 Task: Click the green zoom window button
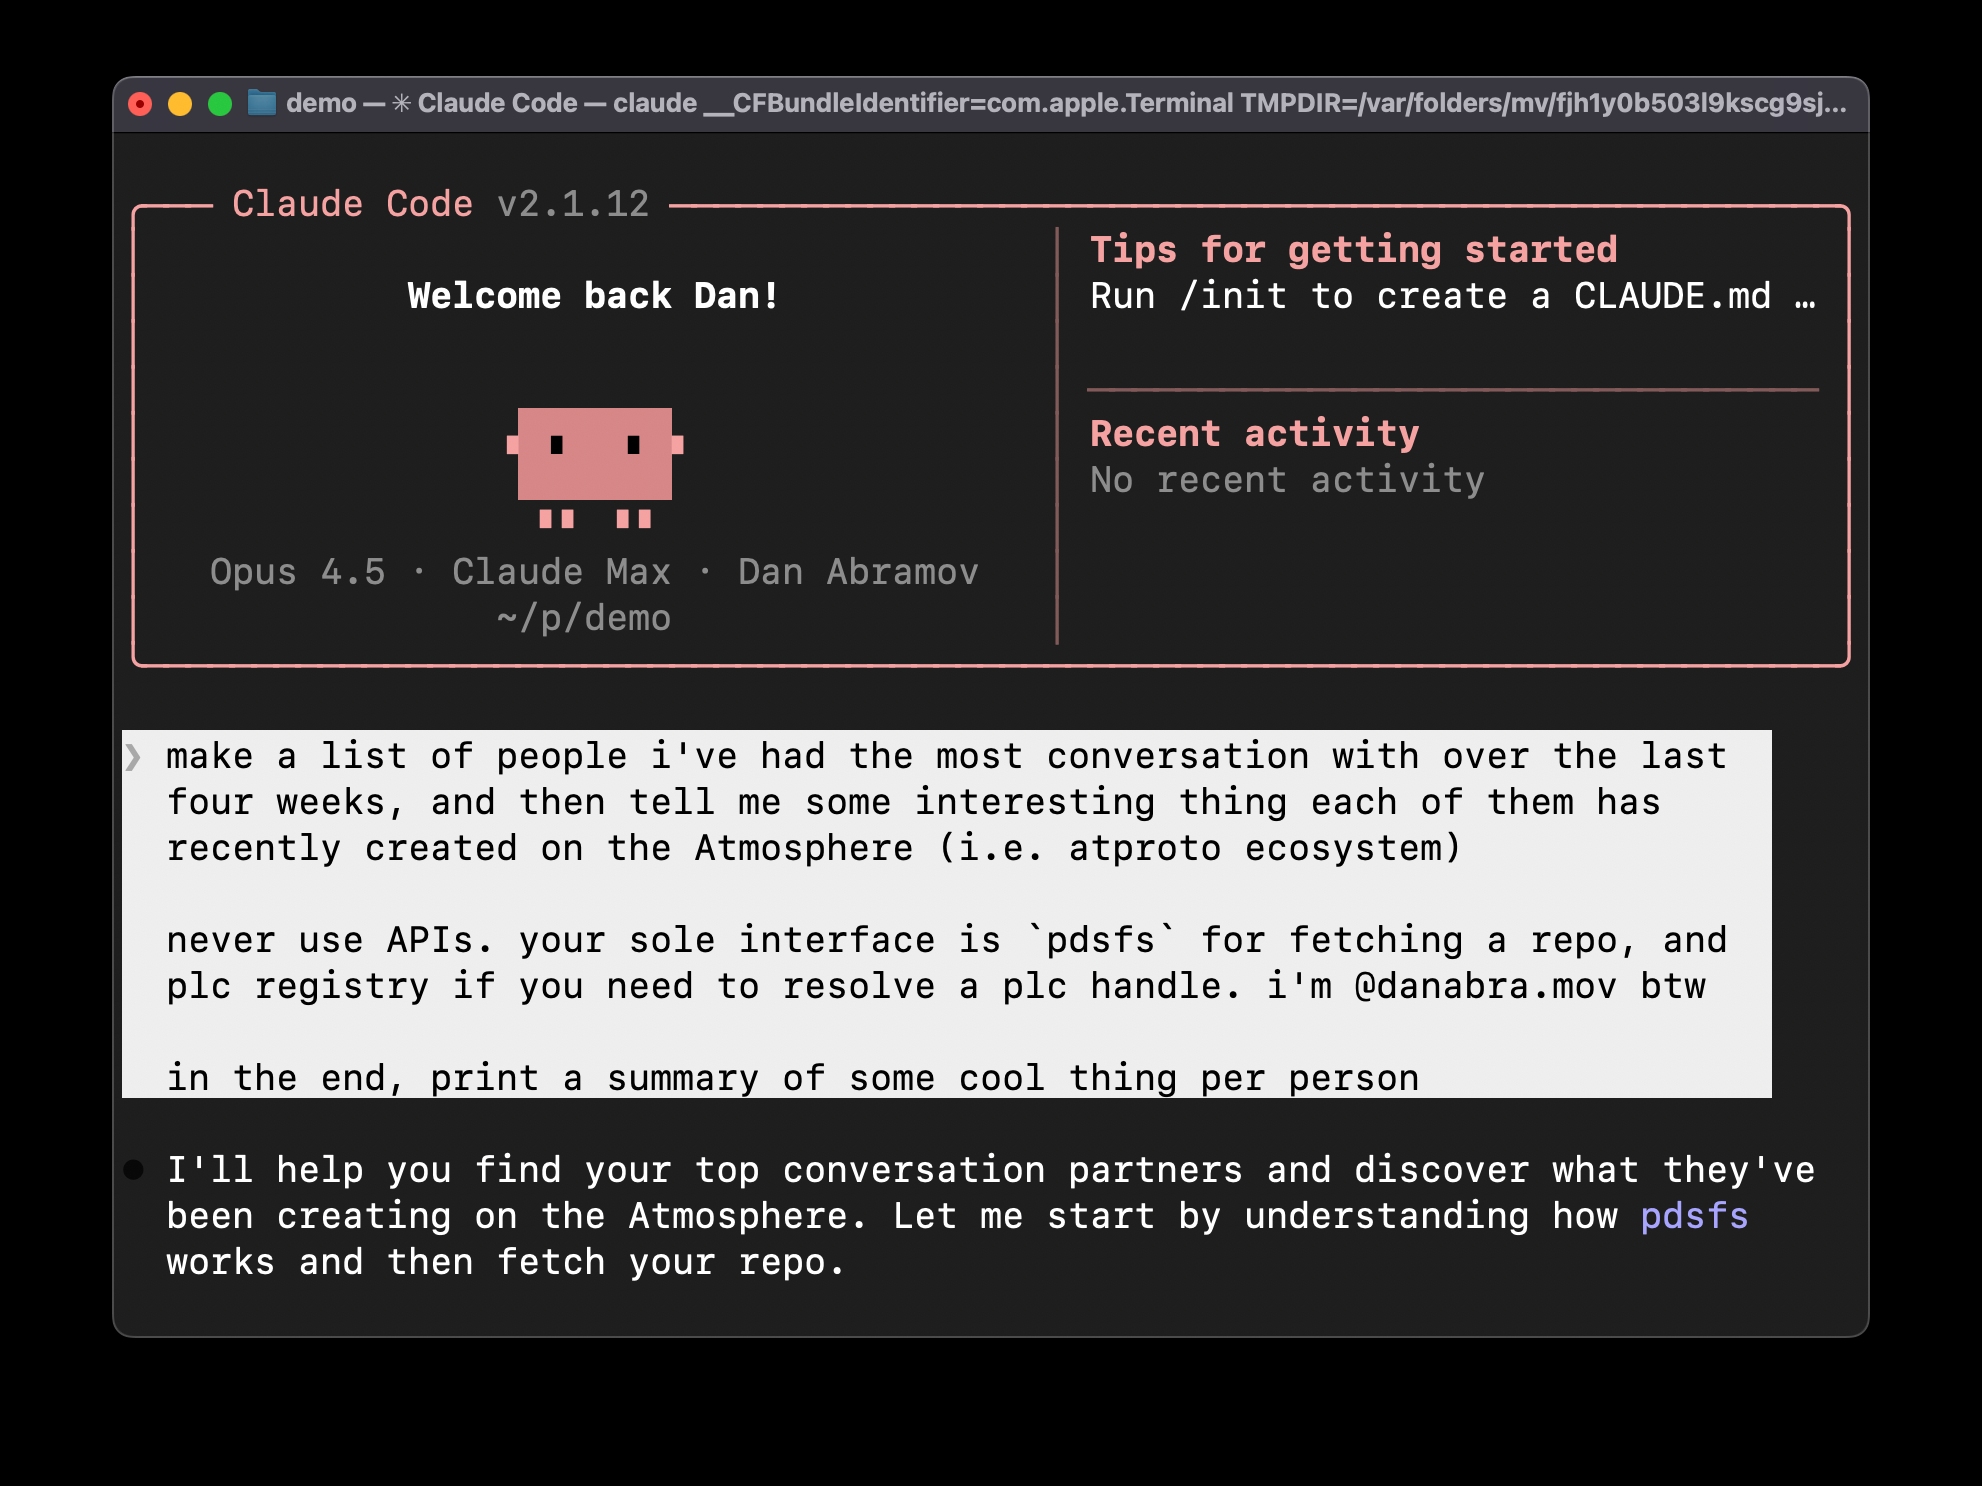click(x=220, y=104)
